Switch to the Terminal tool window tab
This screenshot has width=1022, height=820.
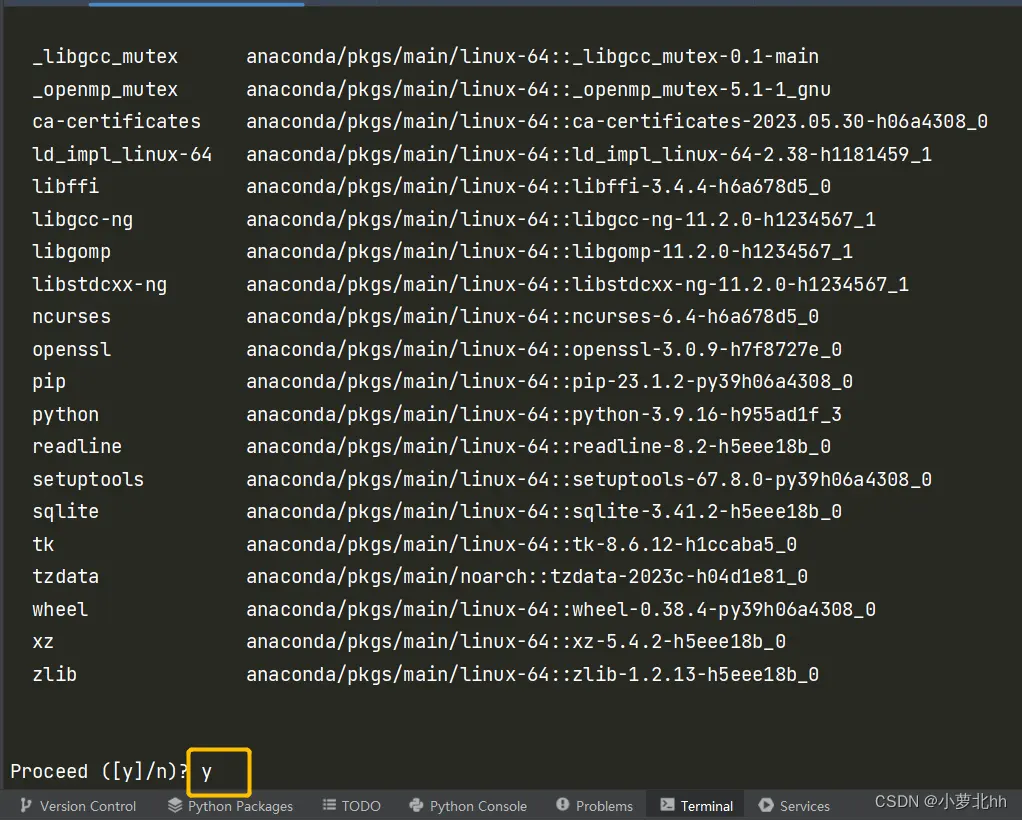point(697,806)
